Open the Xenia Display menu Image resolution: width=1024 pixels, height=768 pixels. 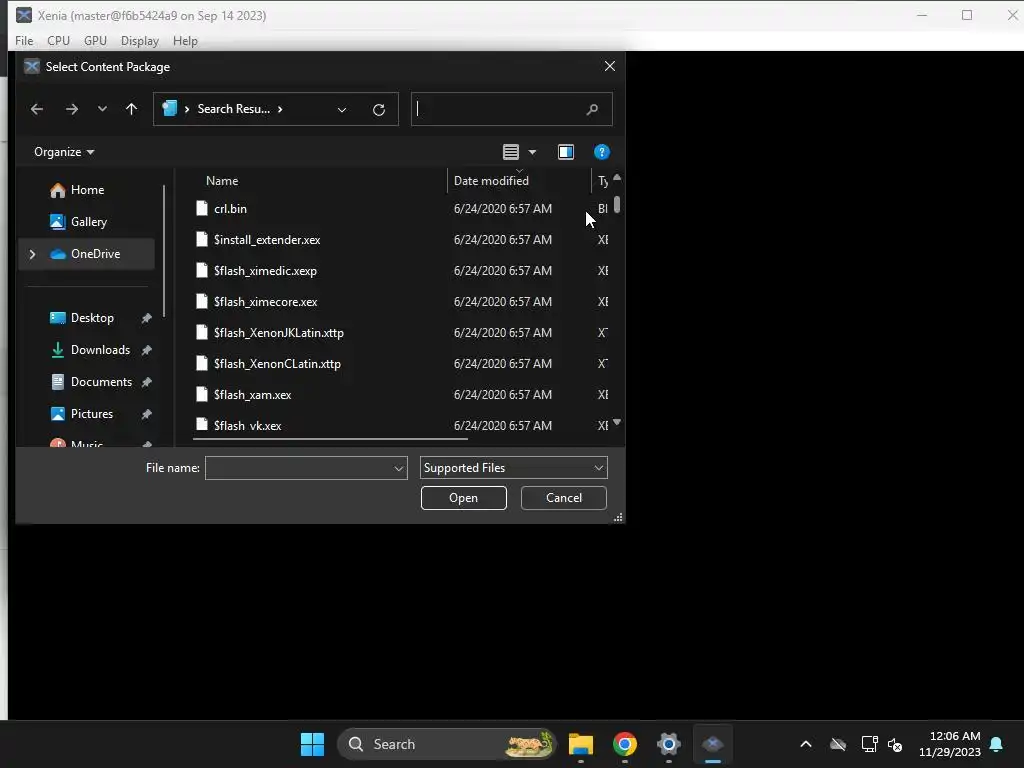(x=140, y=40)
